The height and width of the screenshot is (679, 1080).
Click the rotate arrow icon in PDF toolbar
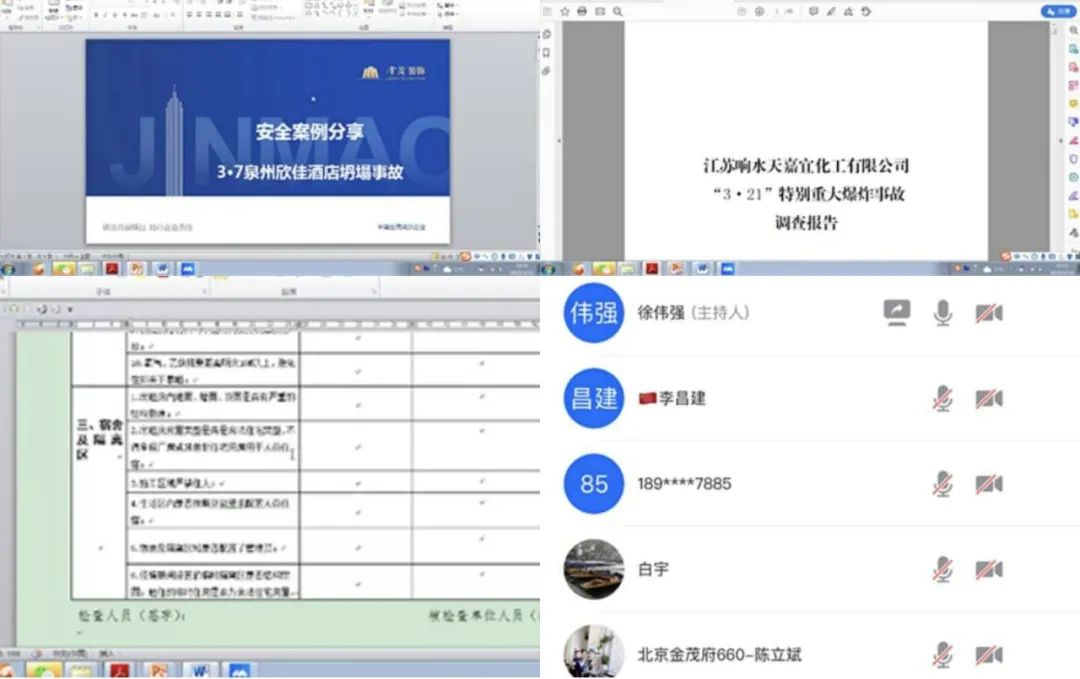pos(866,12)
